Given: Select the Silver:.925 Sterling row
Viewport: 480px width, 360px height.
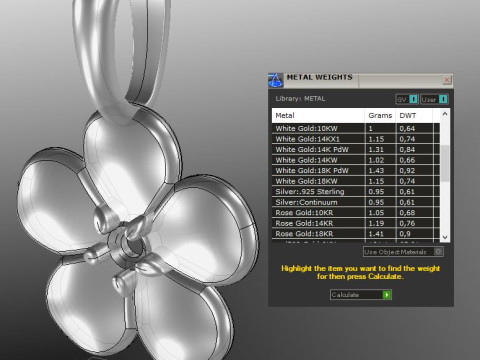Looking at the screenshot, I should 356,192.
